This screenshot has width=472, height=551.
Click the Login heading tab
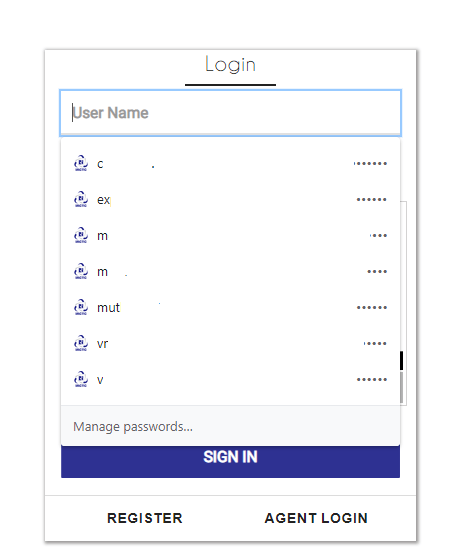point(230,65)
